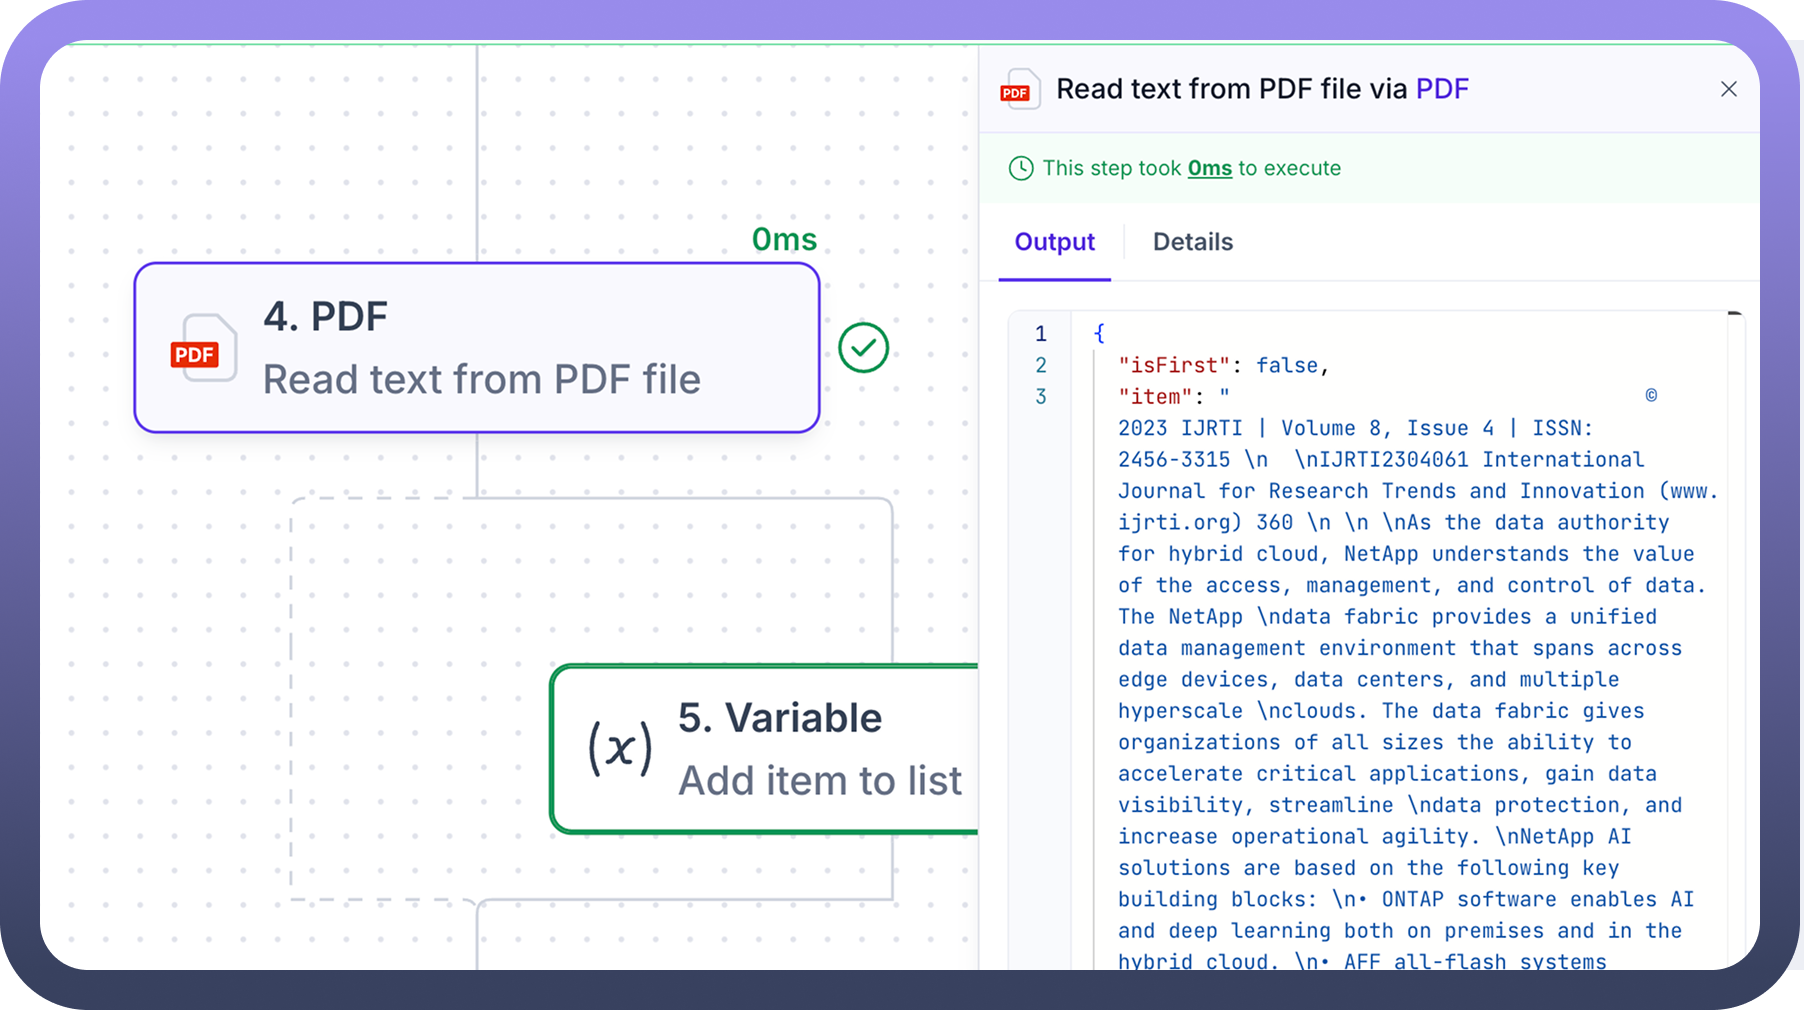Click the (x) variable icon in step 5
This screenshot has width=1804, height=1010.
click(620, 748)
